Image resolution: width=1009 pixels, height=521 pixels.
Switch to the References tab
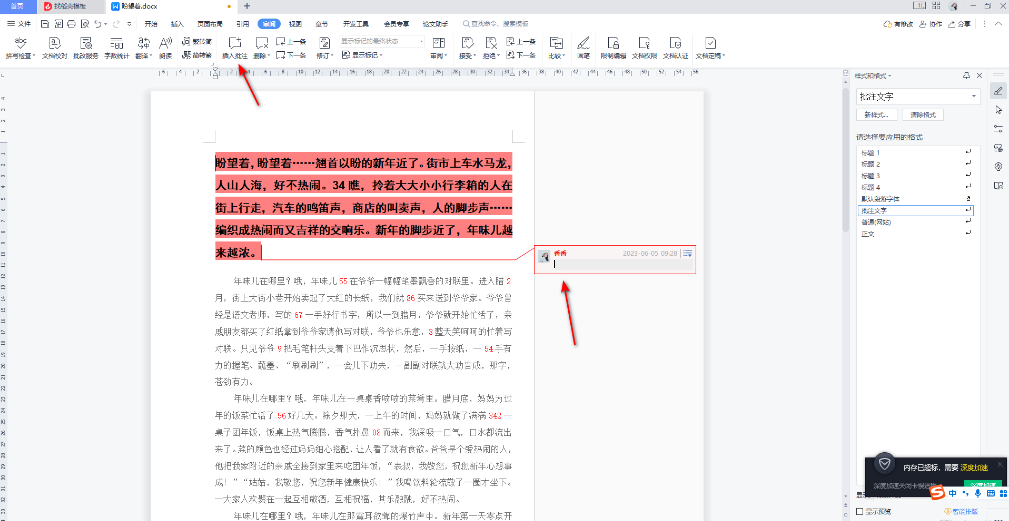tap(242, 24)
